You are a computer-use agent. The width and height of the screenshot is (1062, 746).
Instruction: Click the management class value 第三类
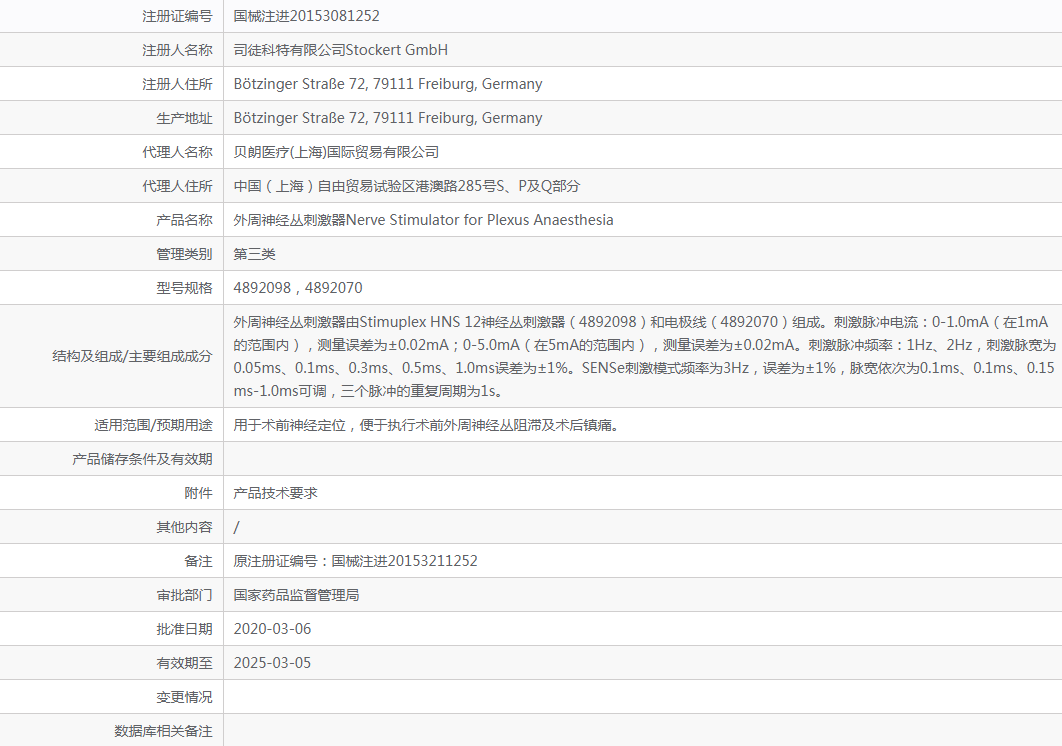pyautogui.click(x=255, y=254)
